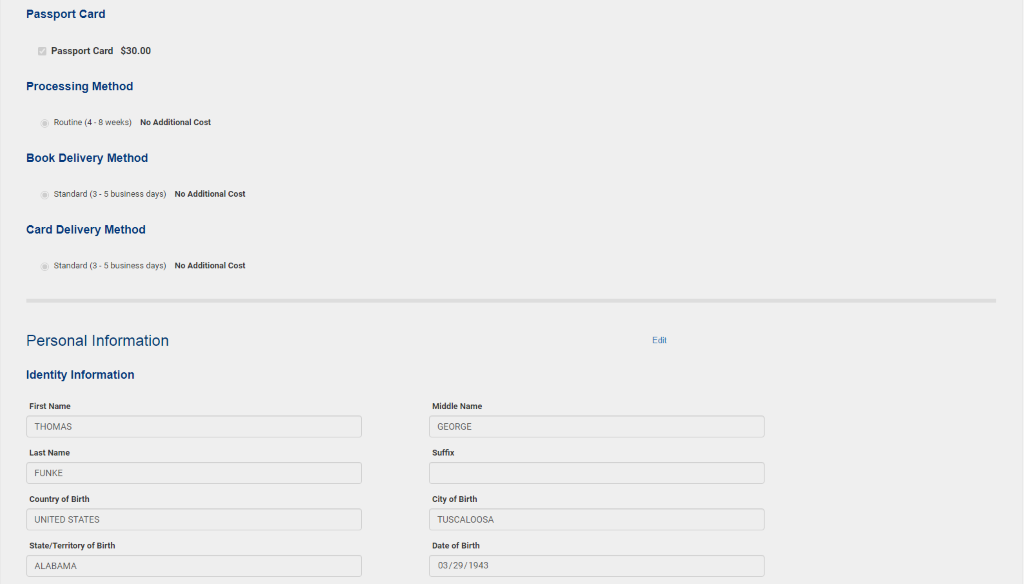The height and width of the screenshot is (584, 1024).
Task: Click the empty Suffix field
Action: coord(597,473)
